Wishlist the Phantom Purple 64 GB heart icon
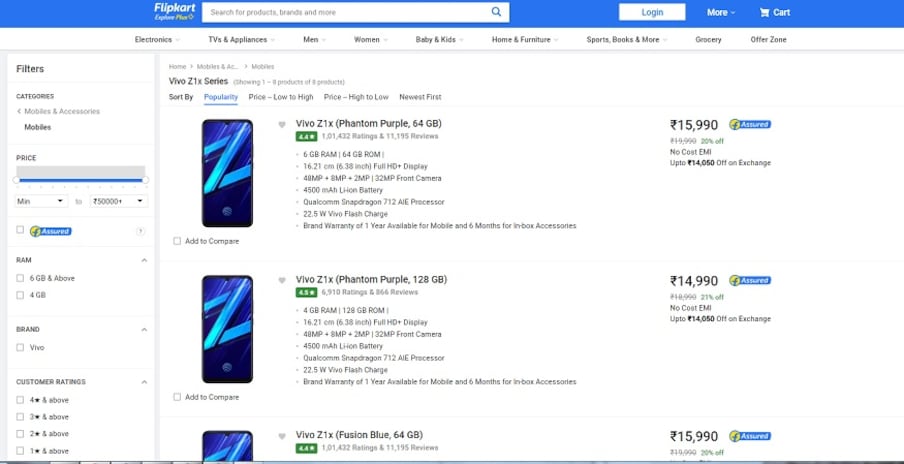 [x=283, y=125]
